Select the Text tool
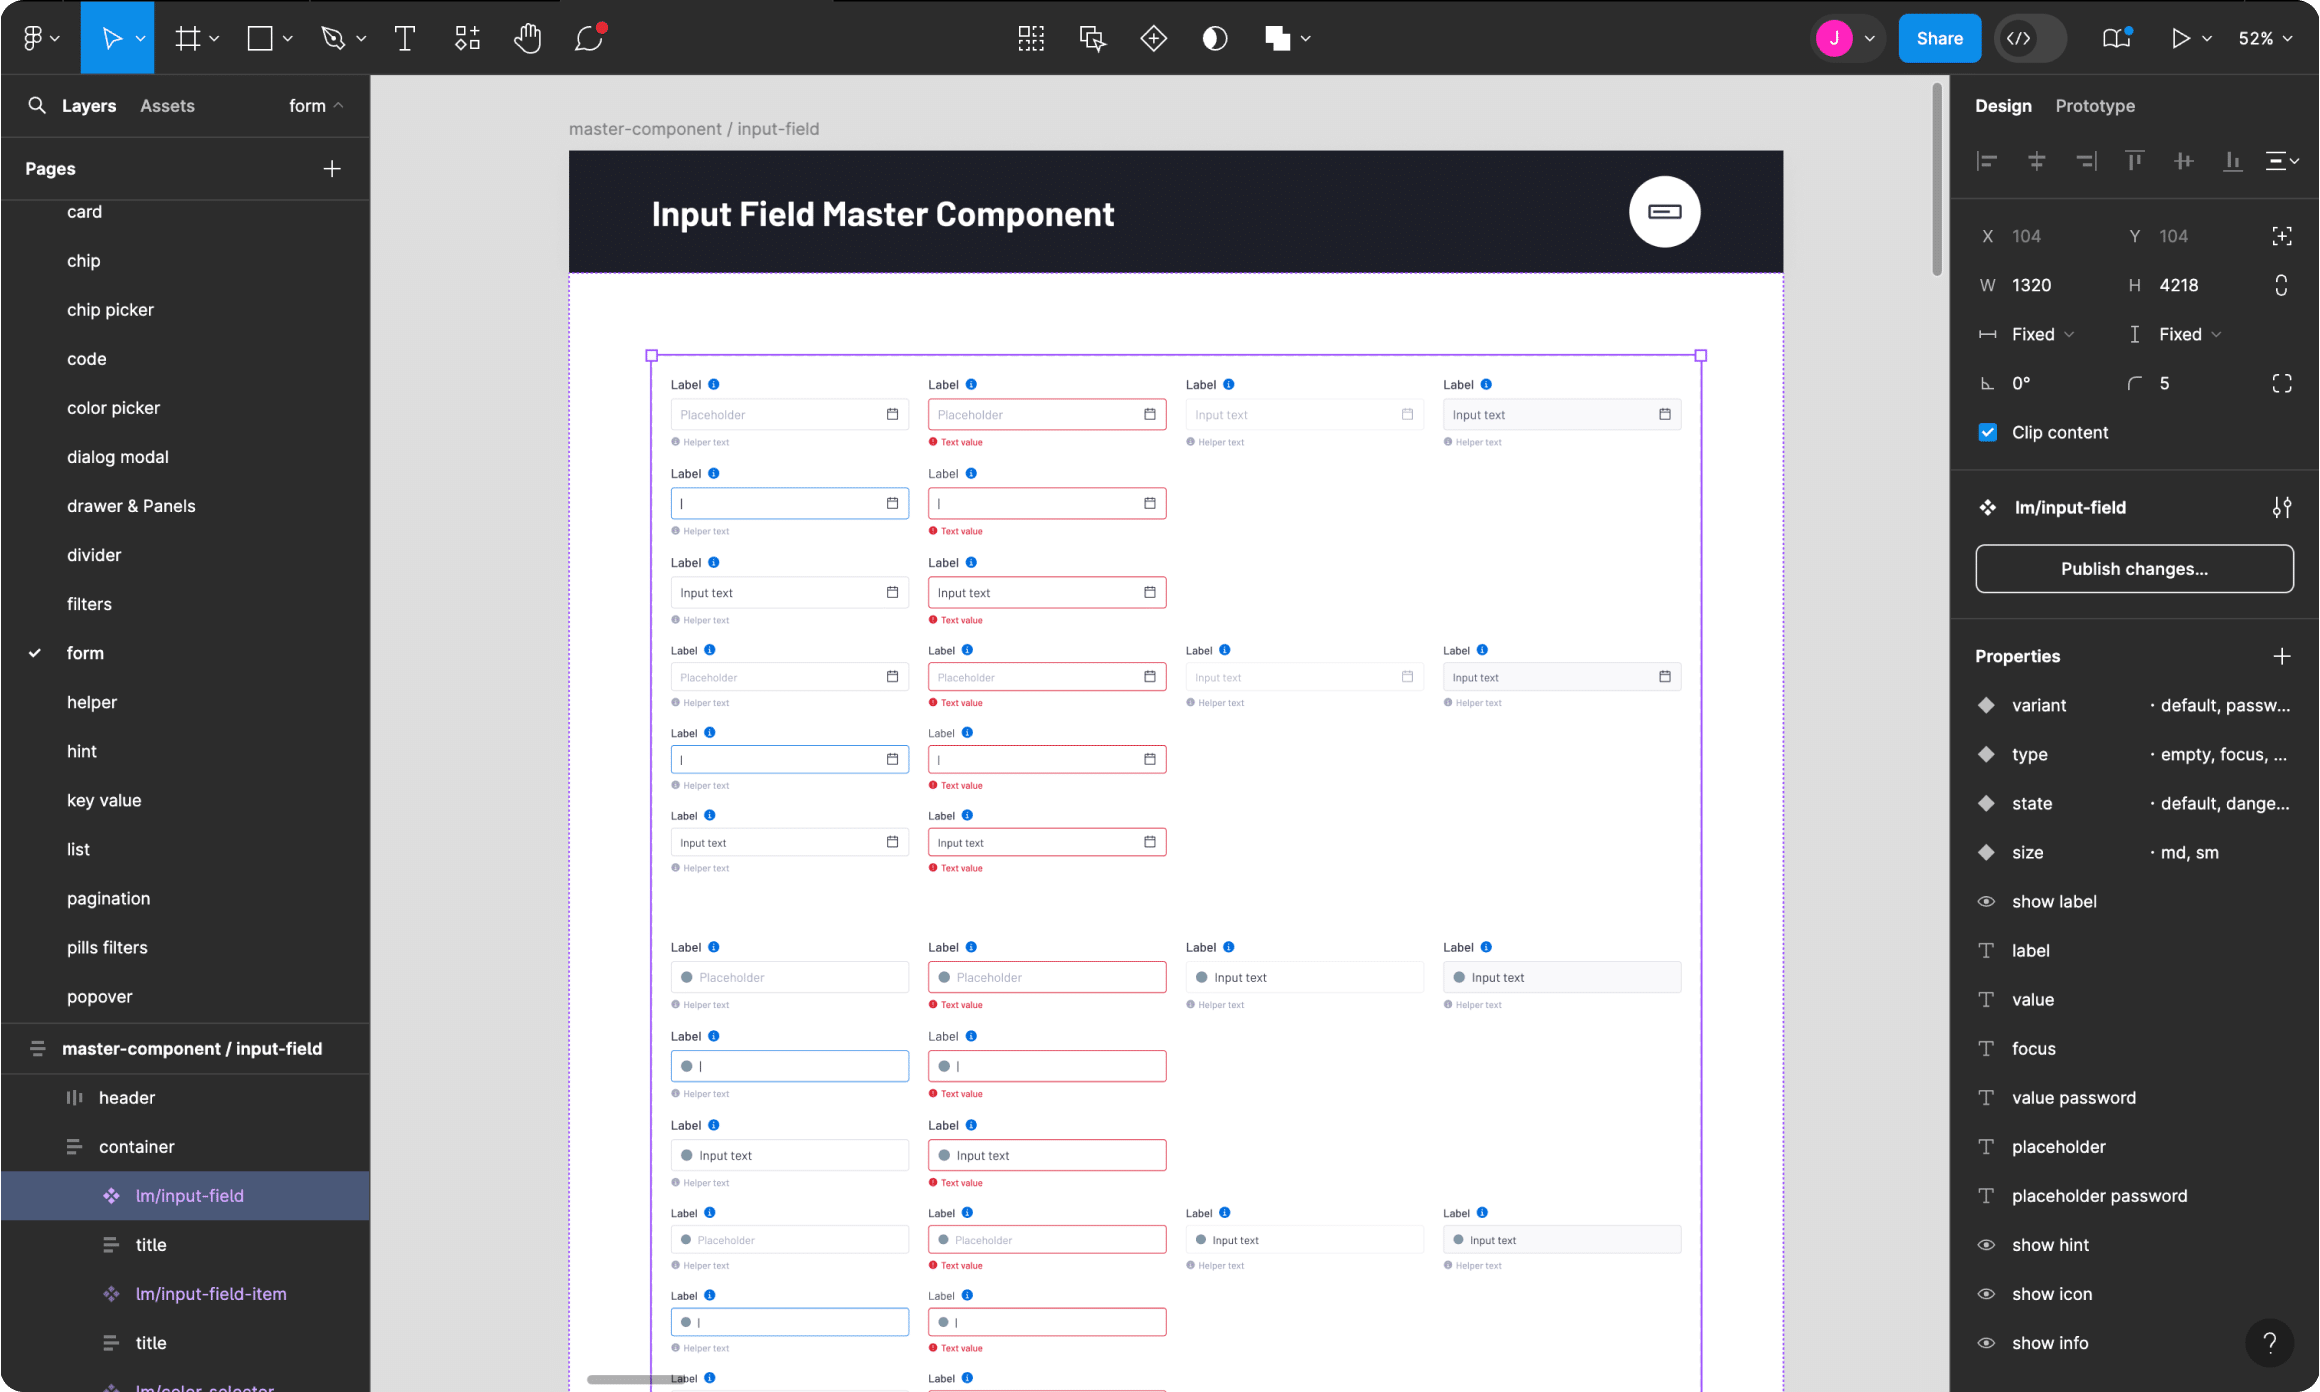Viewport: 2320px width, 1392px height. (405, 38)
